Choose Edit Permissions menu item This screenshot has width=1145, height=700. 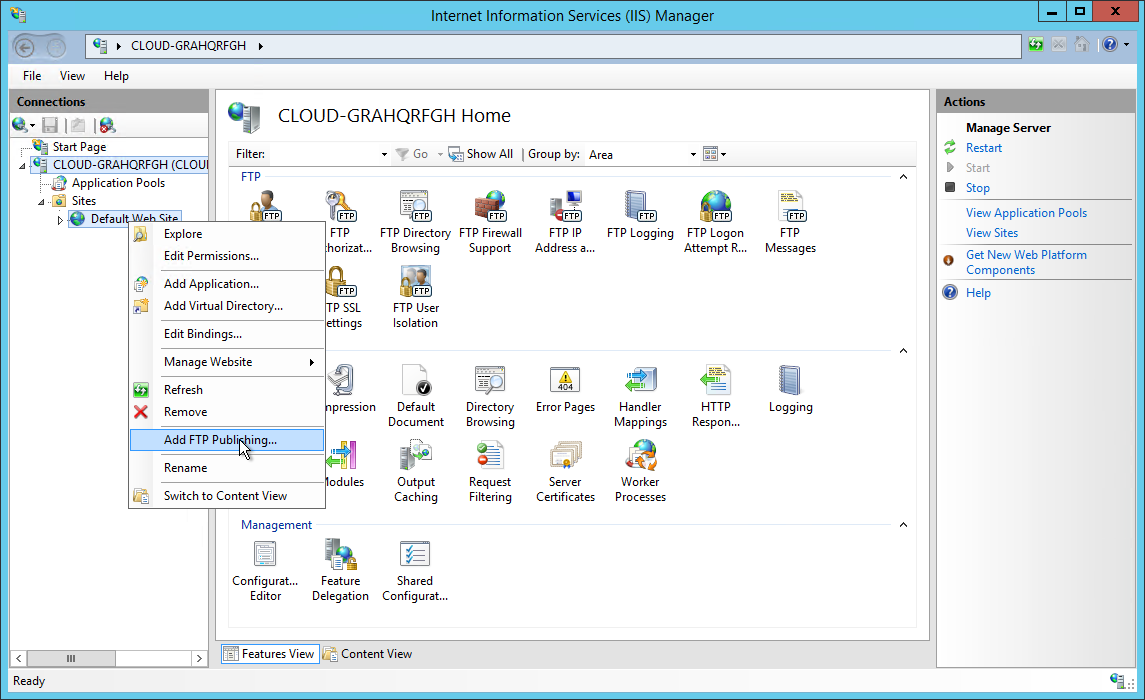coord(227,256)
